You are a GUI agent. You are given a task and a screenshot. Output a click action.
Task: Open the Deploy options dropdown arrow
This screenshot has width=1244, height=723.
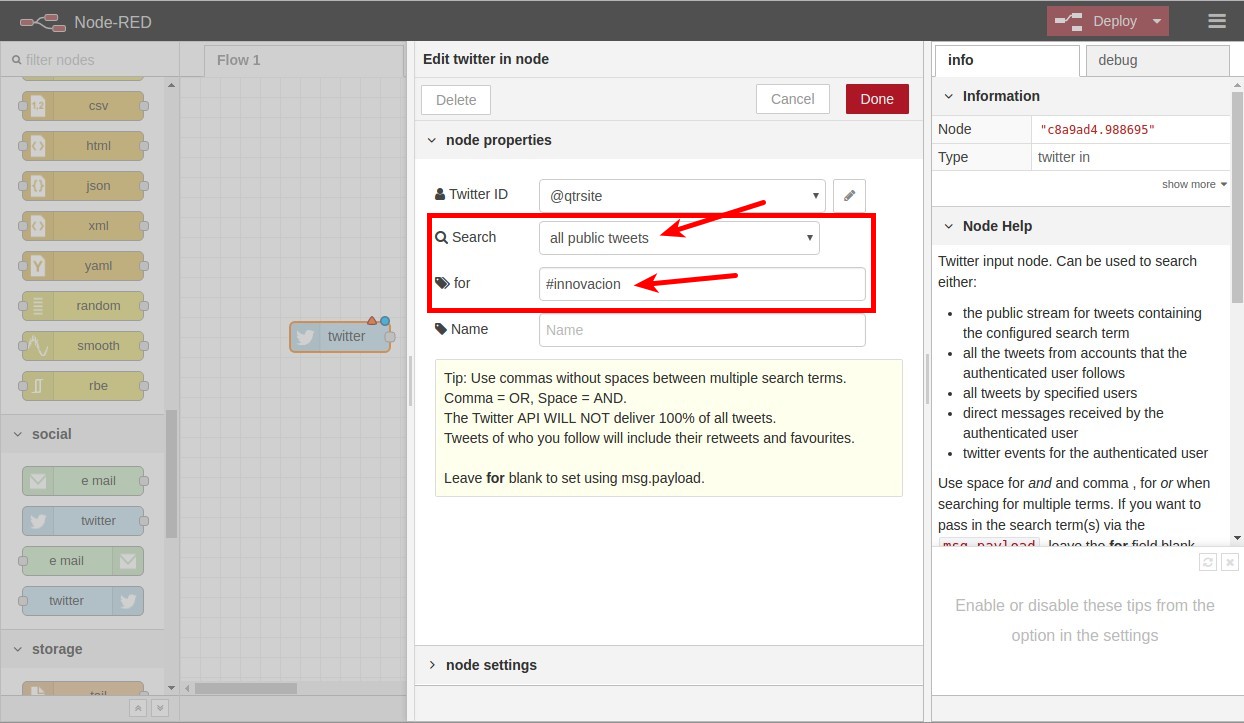(x=1156, y=21)
